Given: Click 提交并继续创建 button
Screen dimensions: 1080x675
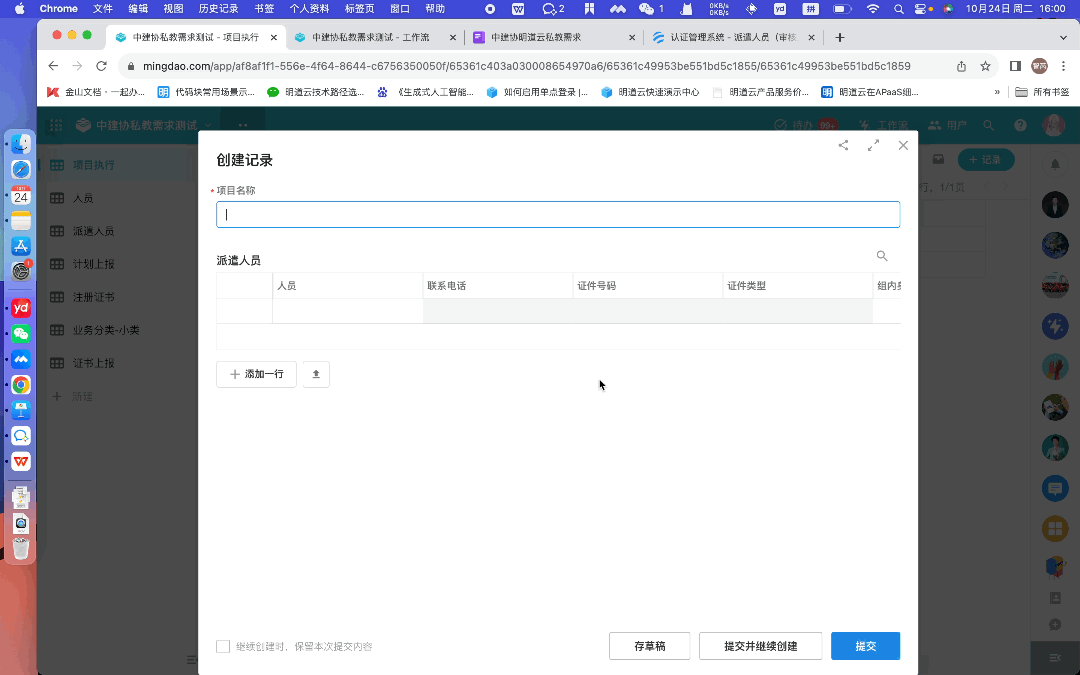Looking at the screenshot, I should coord(760,646).
